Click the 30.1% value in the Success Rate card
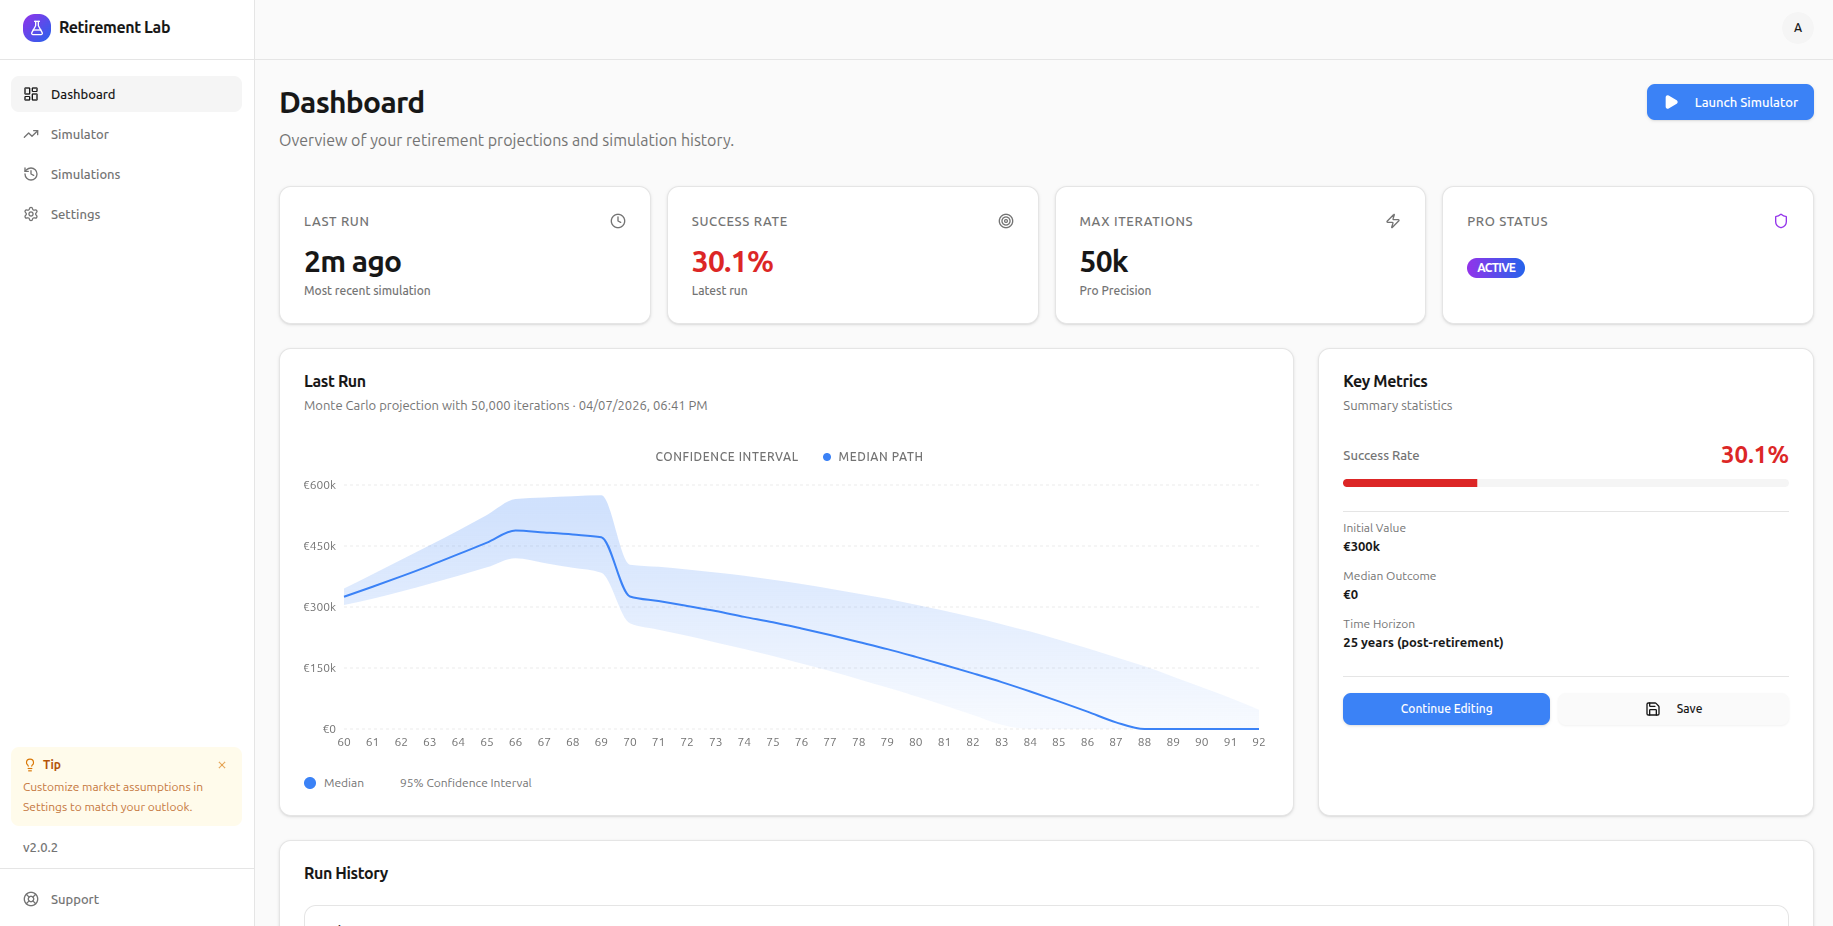The image size is (1833, 926). 732,262
